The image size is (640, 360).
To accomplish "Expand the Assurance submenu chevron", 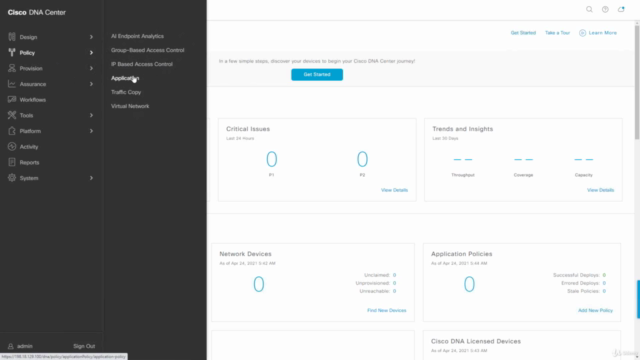I will (91, 84).
